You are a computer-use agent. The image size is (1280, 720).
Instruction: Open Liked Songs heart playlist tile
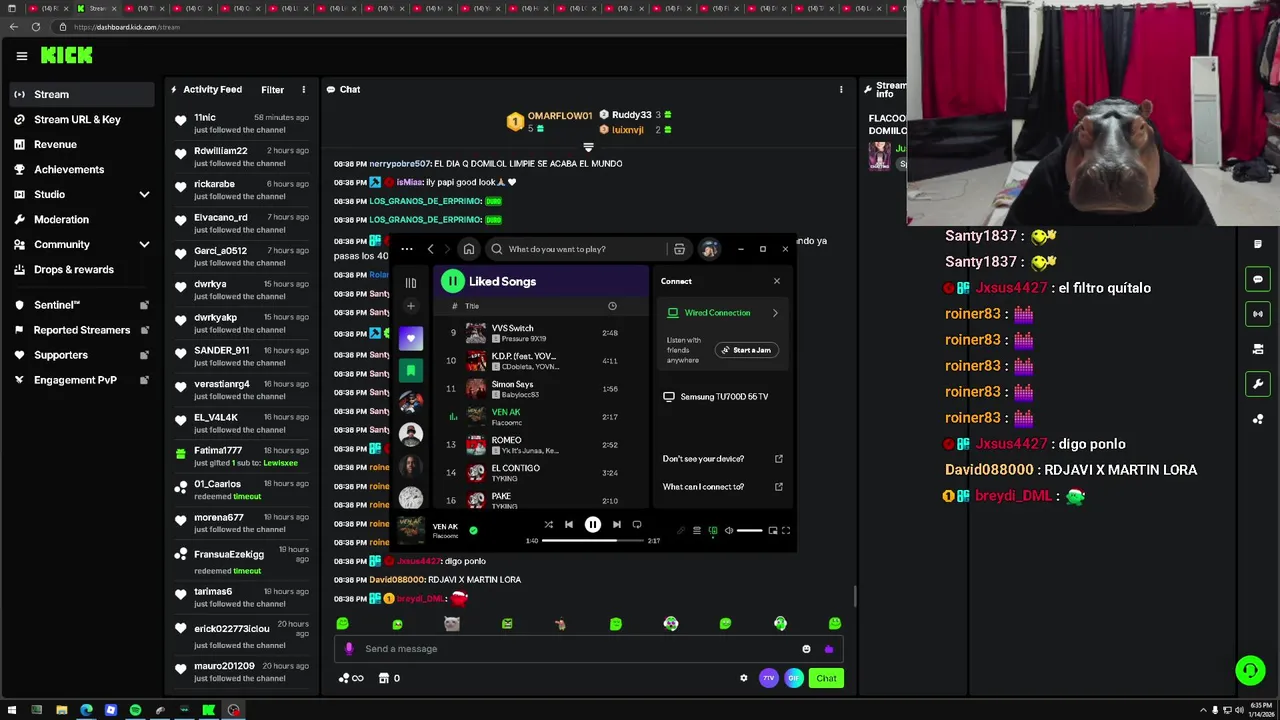click(x=410, y=338)
